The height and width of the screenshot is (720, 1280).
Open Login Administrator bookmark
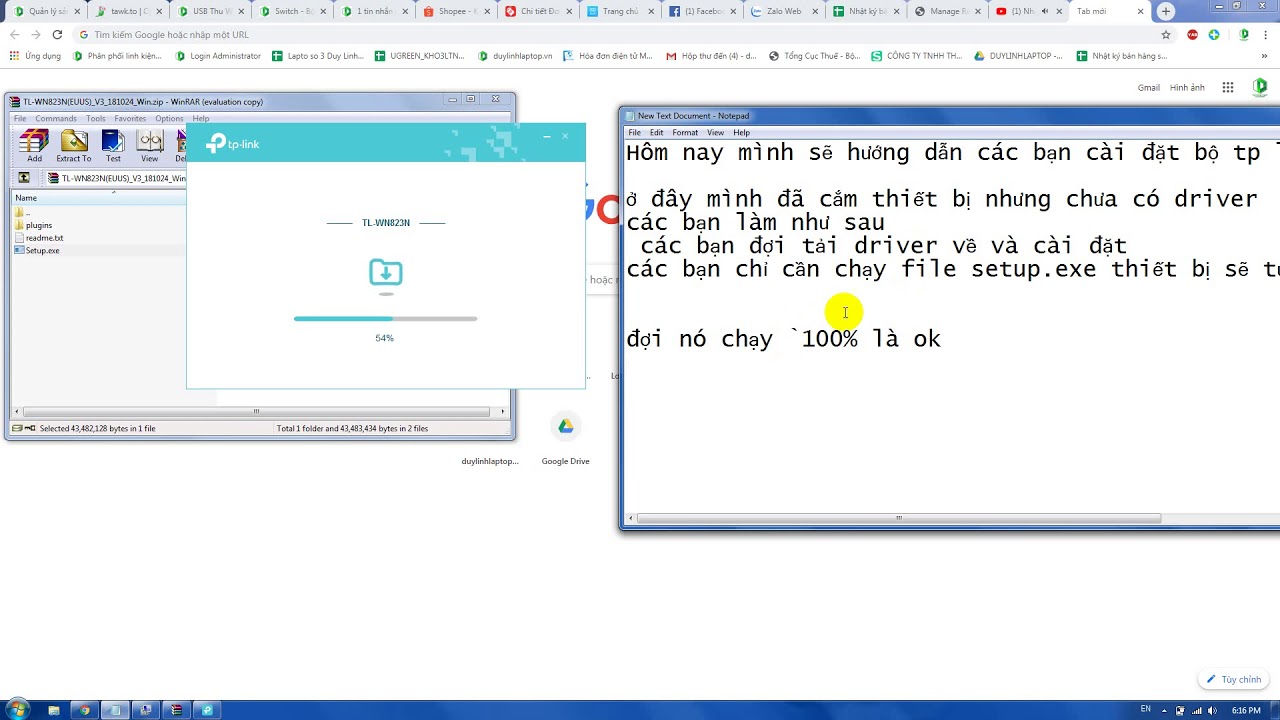[218, 56]
